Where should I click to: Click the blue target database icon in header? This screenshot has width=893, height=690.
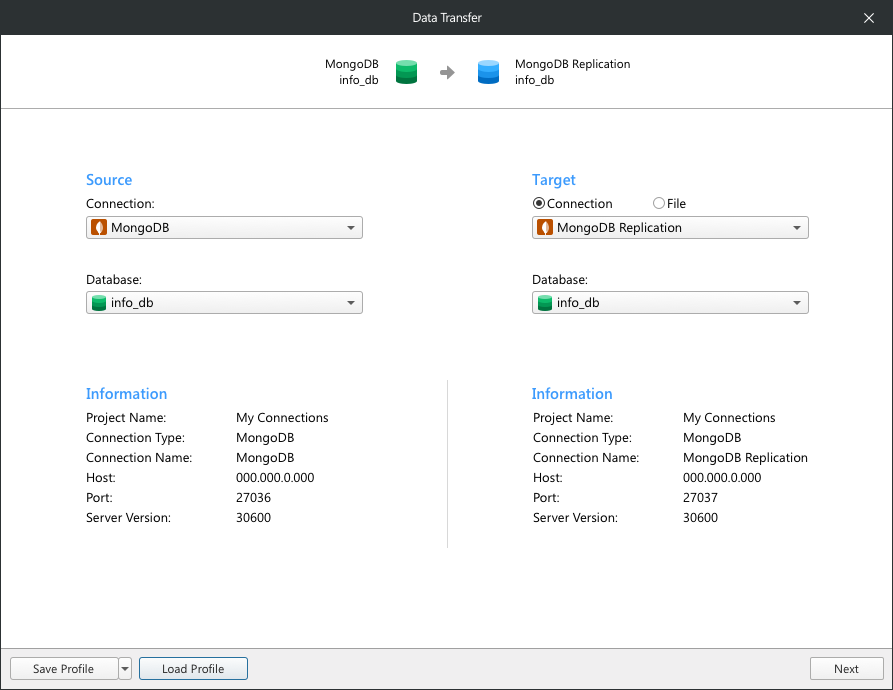(488, 72)
